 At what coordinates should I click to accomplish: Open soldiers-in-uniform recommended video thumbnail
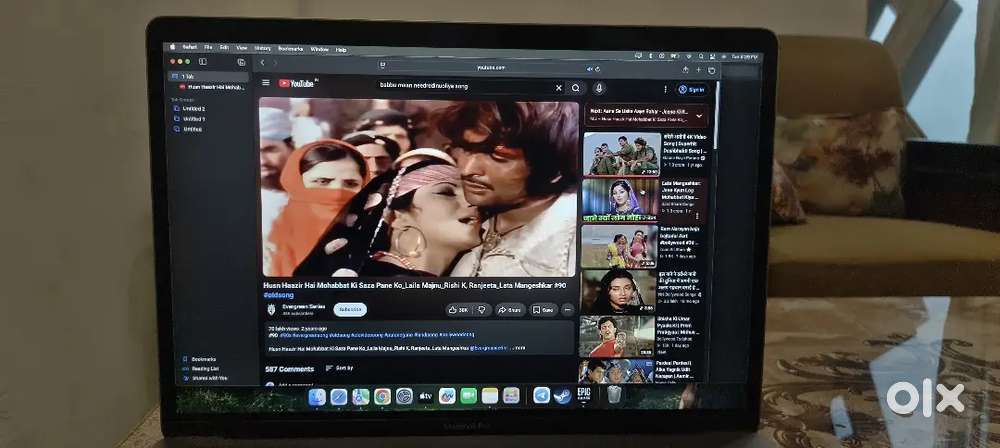pyautogui.click(x=622, y=154)
